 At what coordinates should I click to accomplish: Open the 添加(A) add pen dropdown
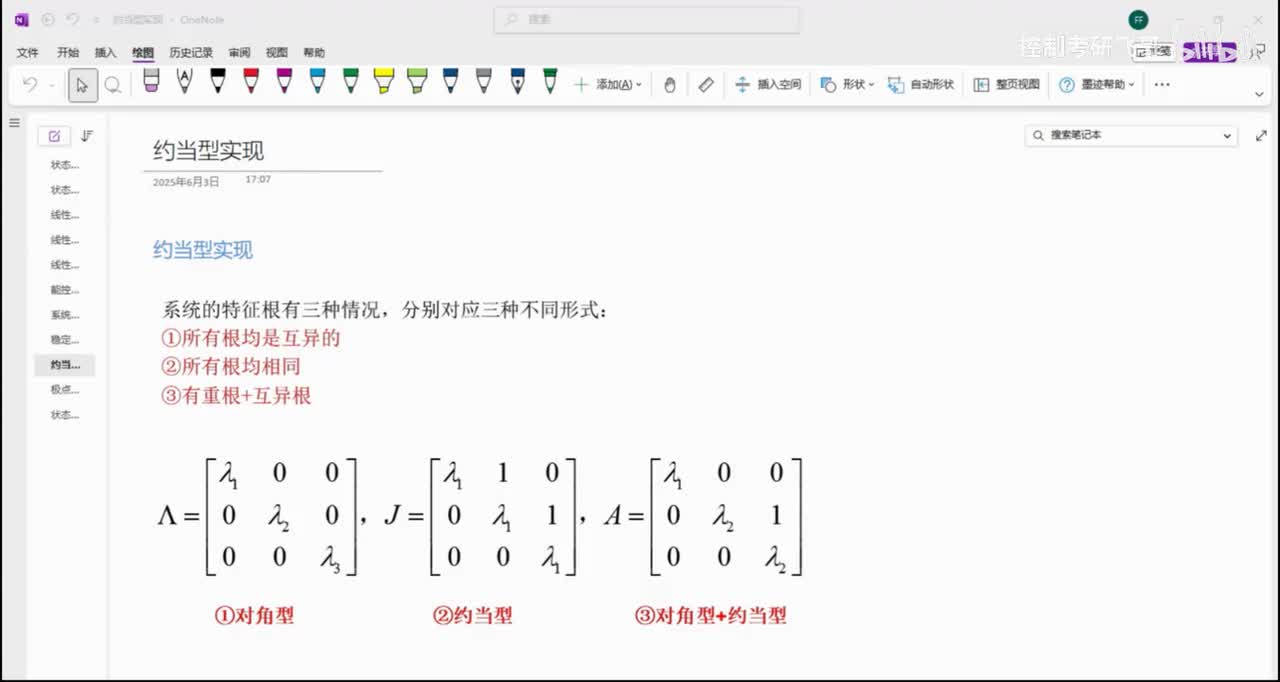pos(608,85)
